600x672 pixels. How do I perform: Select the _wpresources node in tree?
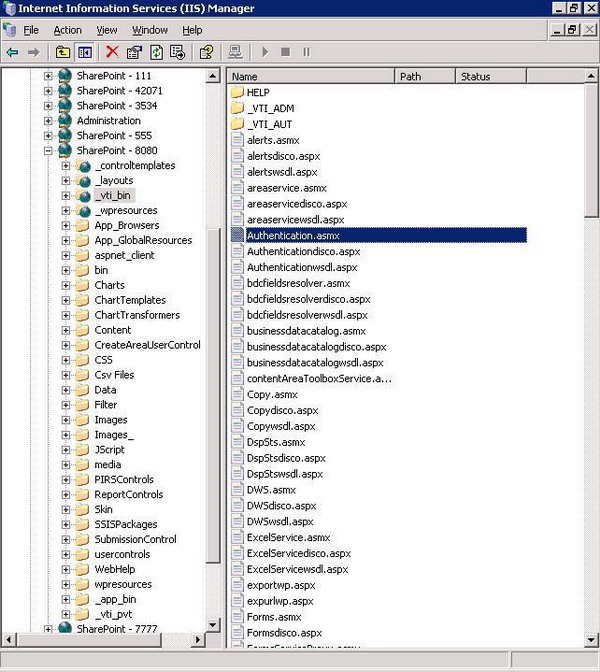pos(126,210)
